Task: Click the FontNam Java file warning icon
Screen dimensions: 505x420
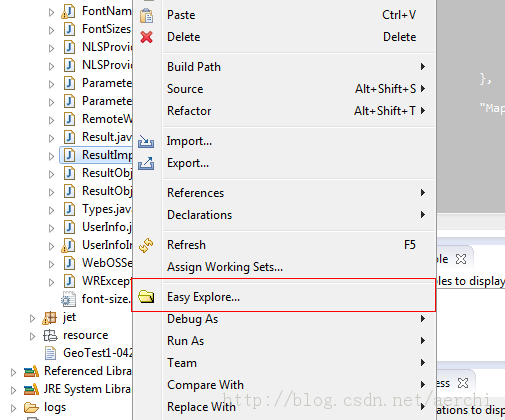Action: point(68,11)
